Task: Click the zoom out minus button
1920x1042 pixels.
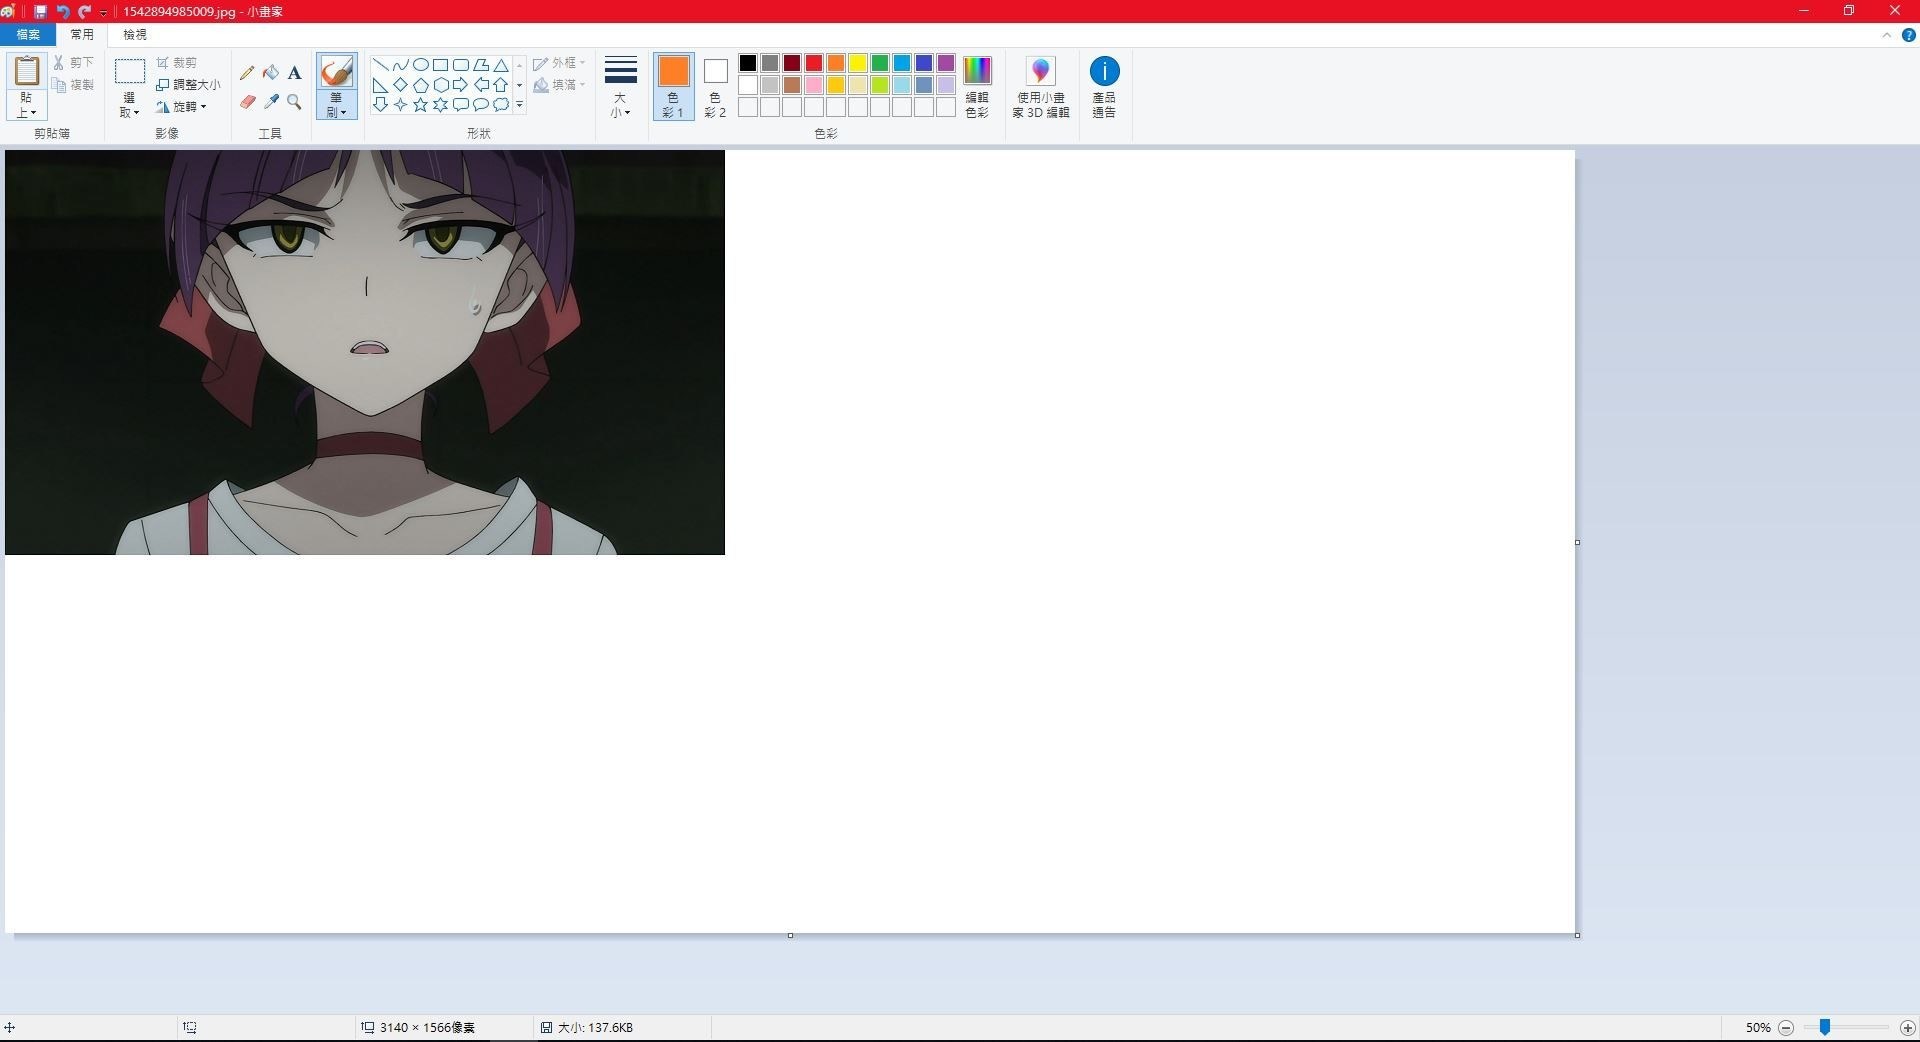Action: coord(1786,1027)
